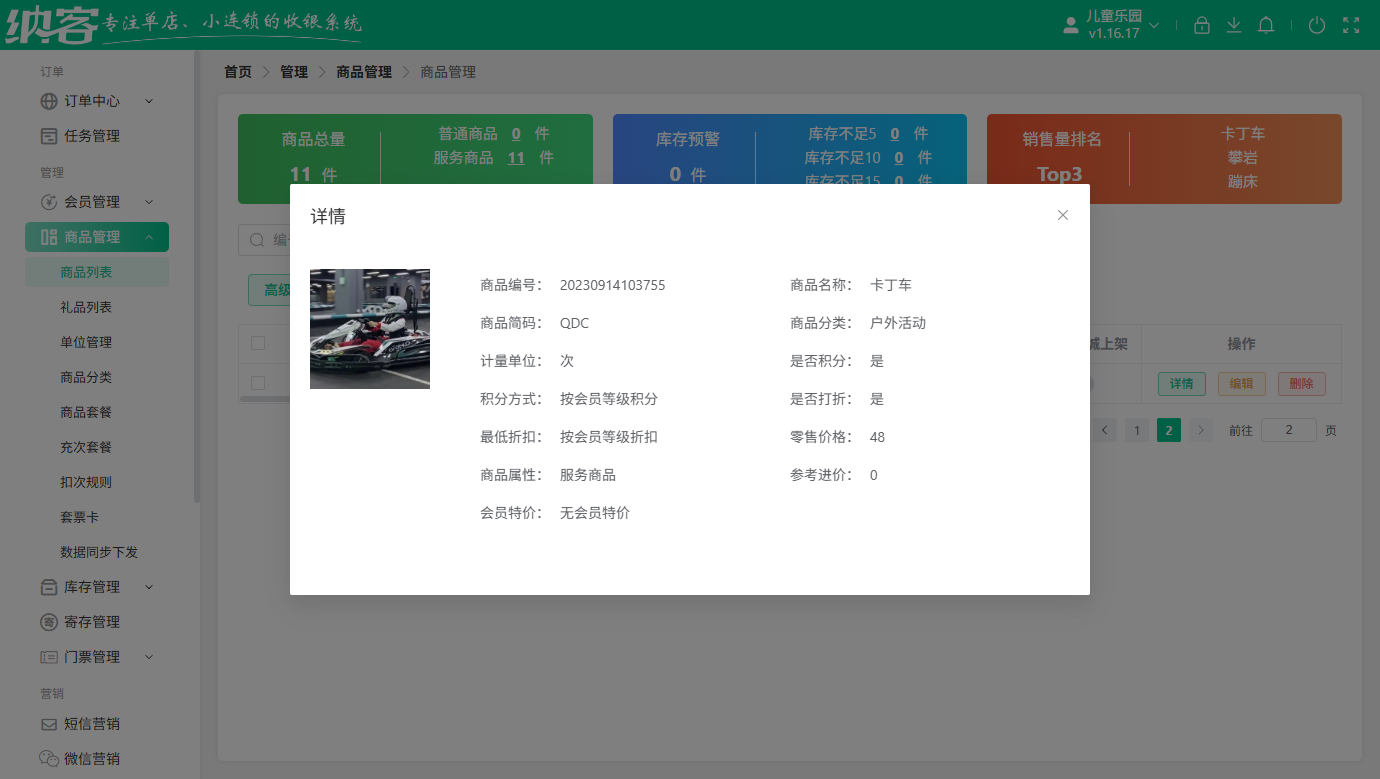Click the power/logout icon
This screenshot has width=1380, height=779.
1317,25
